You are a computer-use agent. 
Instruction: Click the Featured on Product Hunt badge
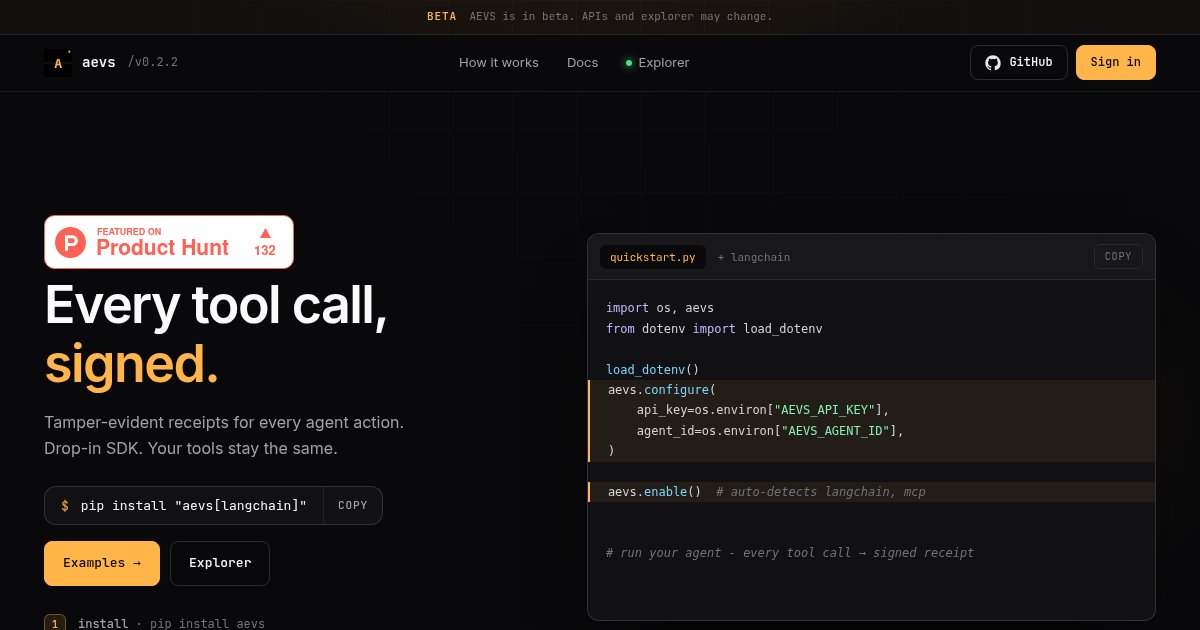(169, 242)
